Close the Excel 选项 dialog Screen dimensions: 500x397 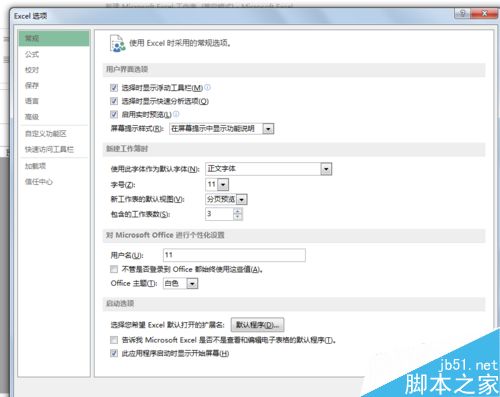coord(484,13)
